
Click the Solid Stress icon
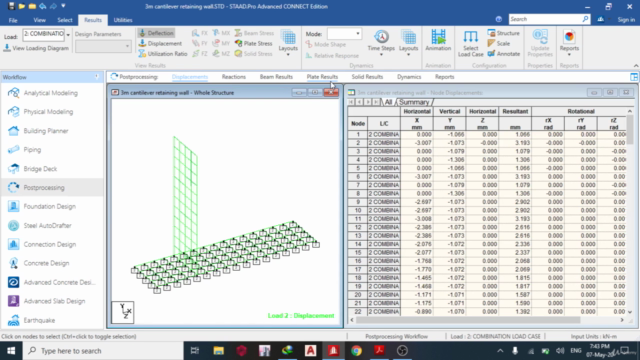click(x=238, y=53)
